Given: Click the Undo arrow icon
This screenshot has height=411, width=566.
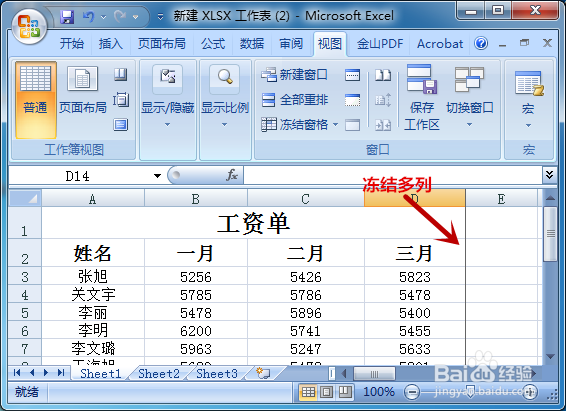Looking at the screenshot, I should point(89,16).
